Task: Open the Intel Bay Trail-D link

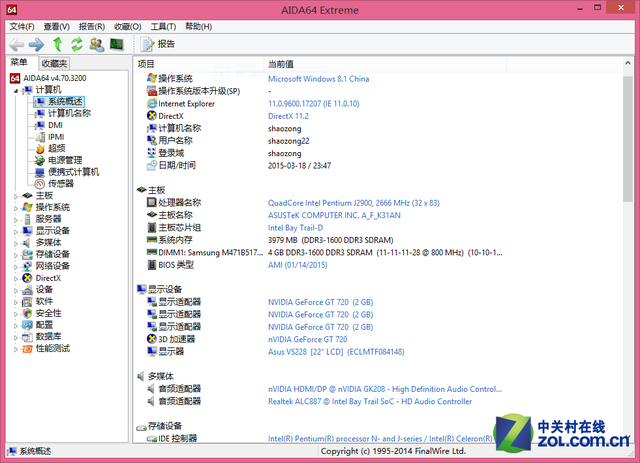Action: click(295, 228)
